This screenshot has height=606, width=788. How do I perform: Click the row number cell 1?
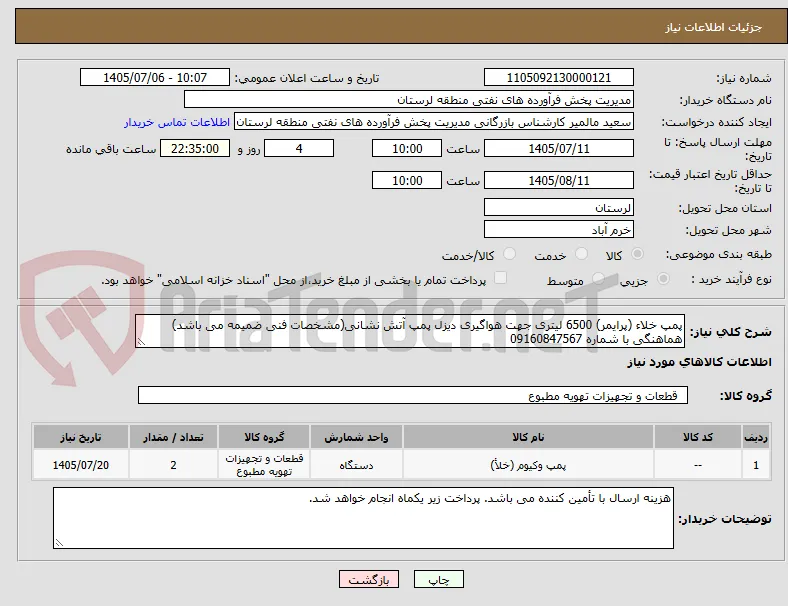coord(756,465)
